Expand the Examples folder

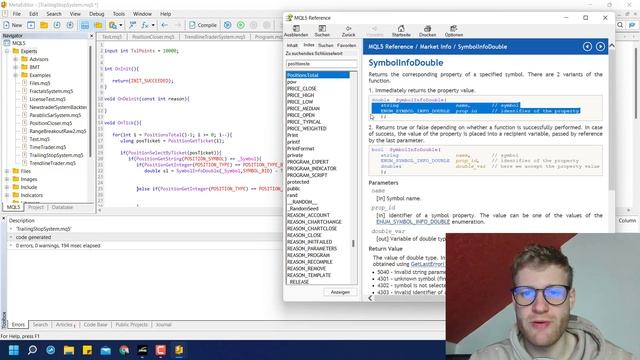[x=16, y=75]
